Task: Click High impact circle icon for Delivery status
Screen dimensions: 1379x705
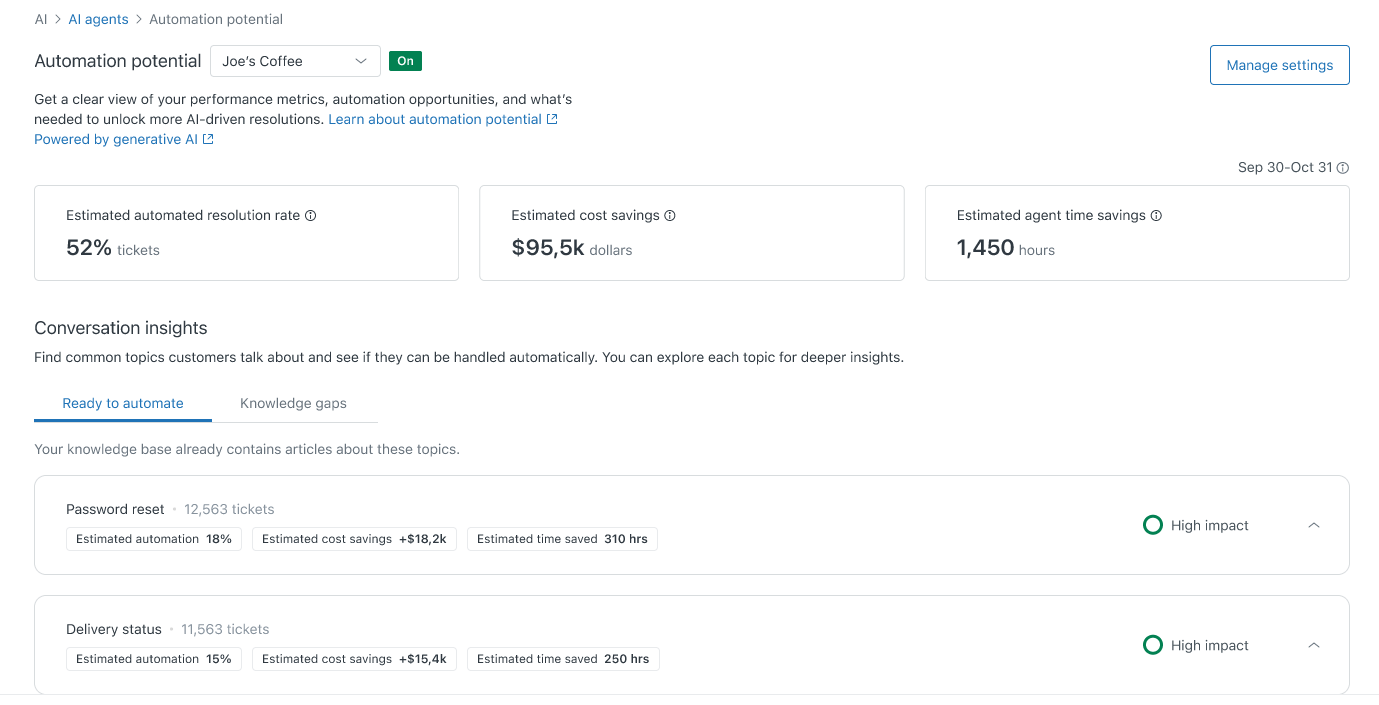Action: click(x=1152, y=645)
